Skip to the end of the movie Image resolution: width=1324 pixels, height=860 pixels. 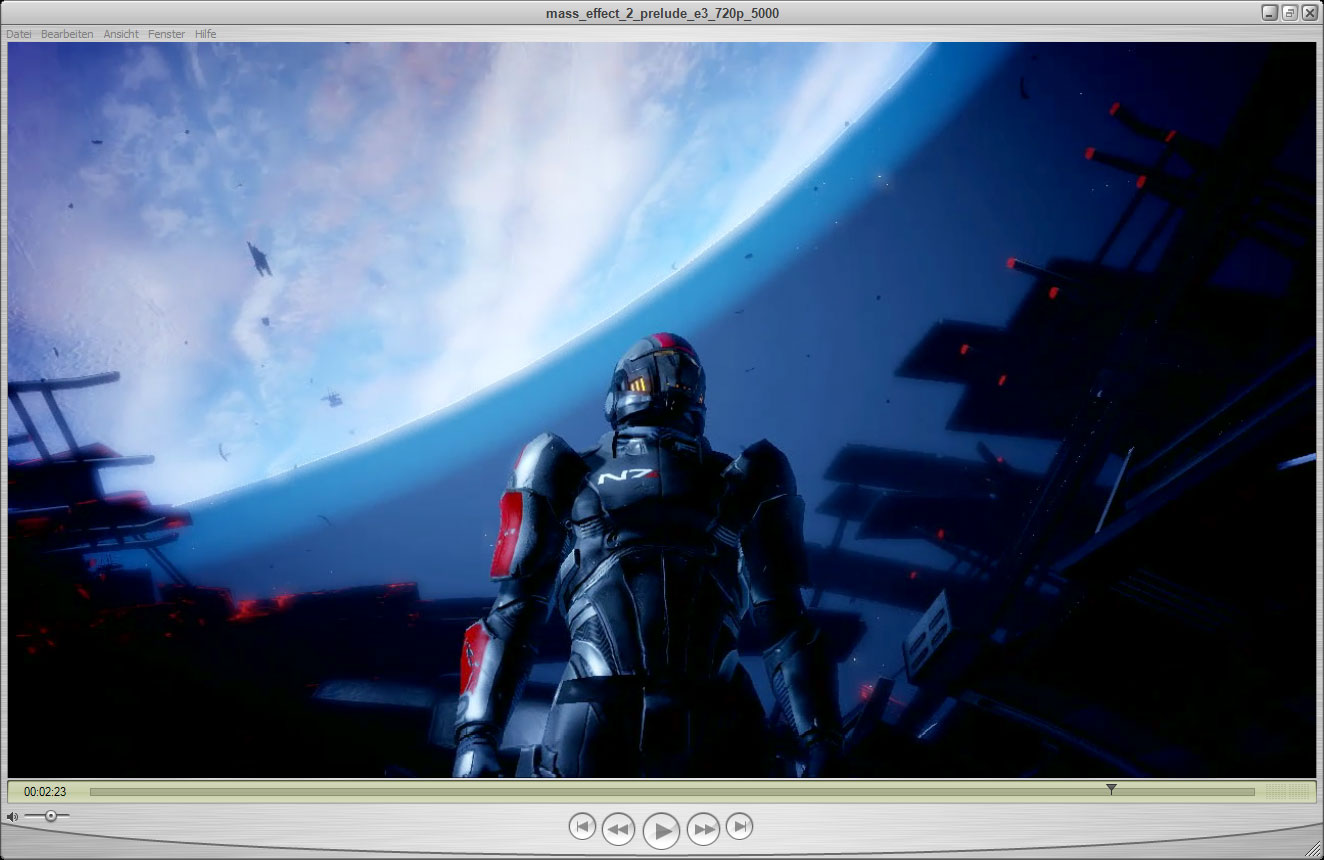[x=739, y=827]
